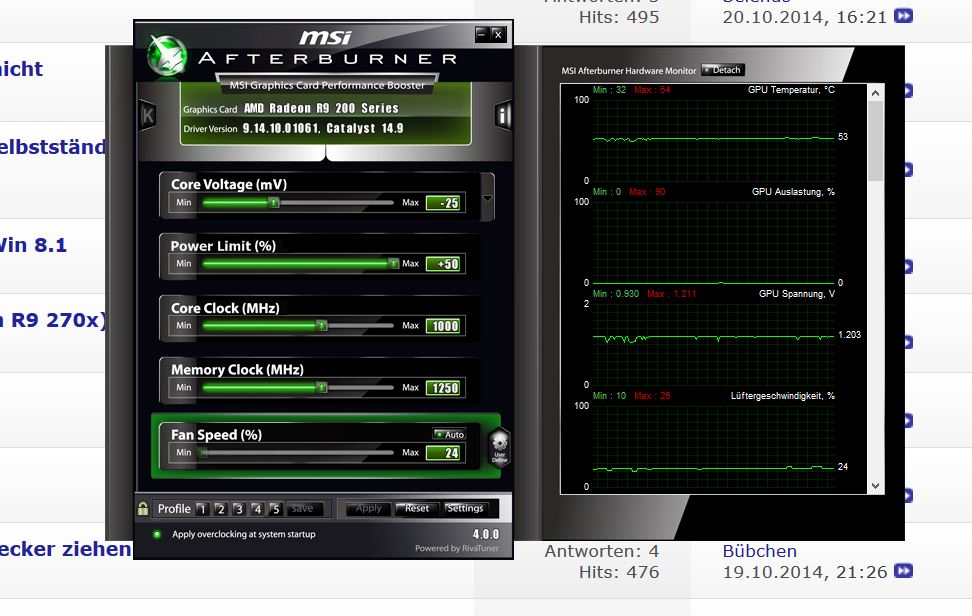Image resolution: width=972 pixels, height=616 pixels.
Task: Expand the Core Voltage dropdown arrow
Action: [x=487, y=198]
